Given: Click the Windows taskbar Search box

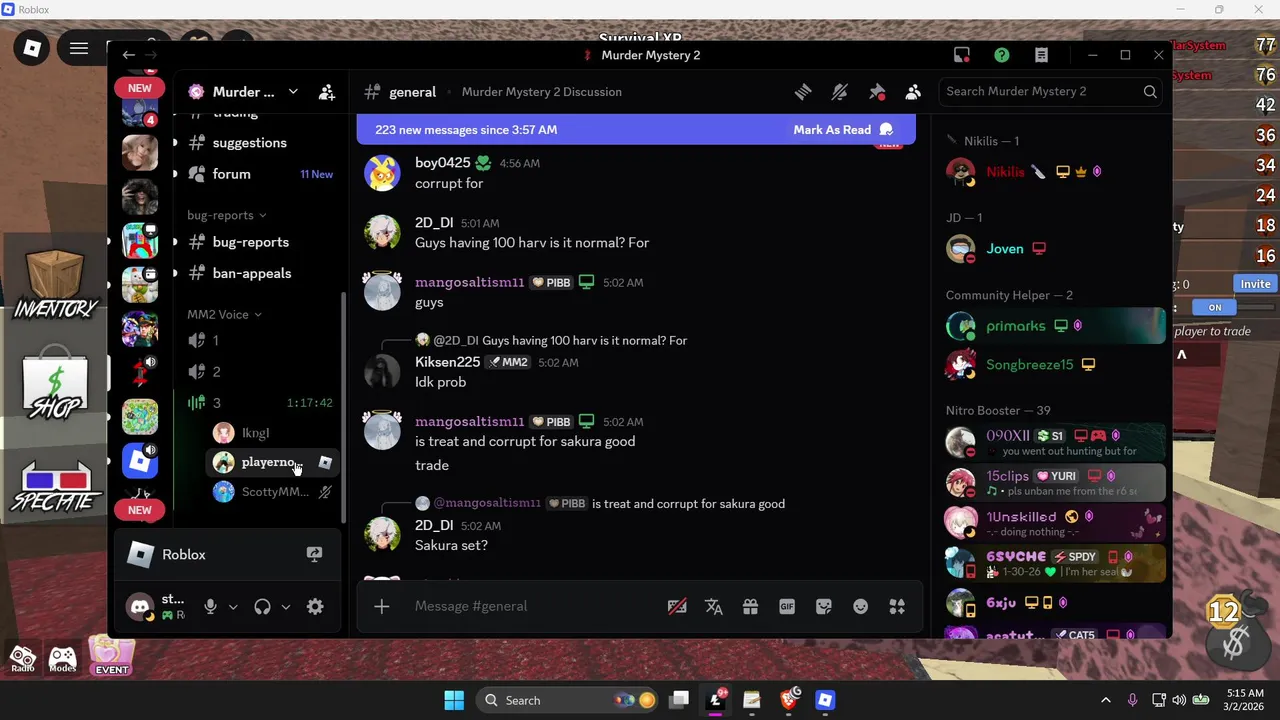Looking at the screenshot, I should point(567,700).
